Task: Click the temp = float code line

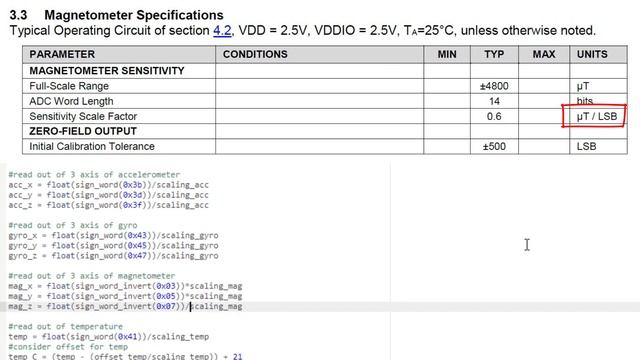Action: tap(109, 337)
